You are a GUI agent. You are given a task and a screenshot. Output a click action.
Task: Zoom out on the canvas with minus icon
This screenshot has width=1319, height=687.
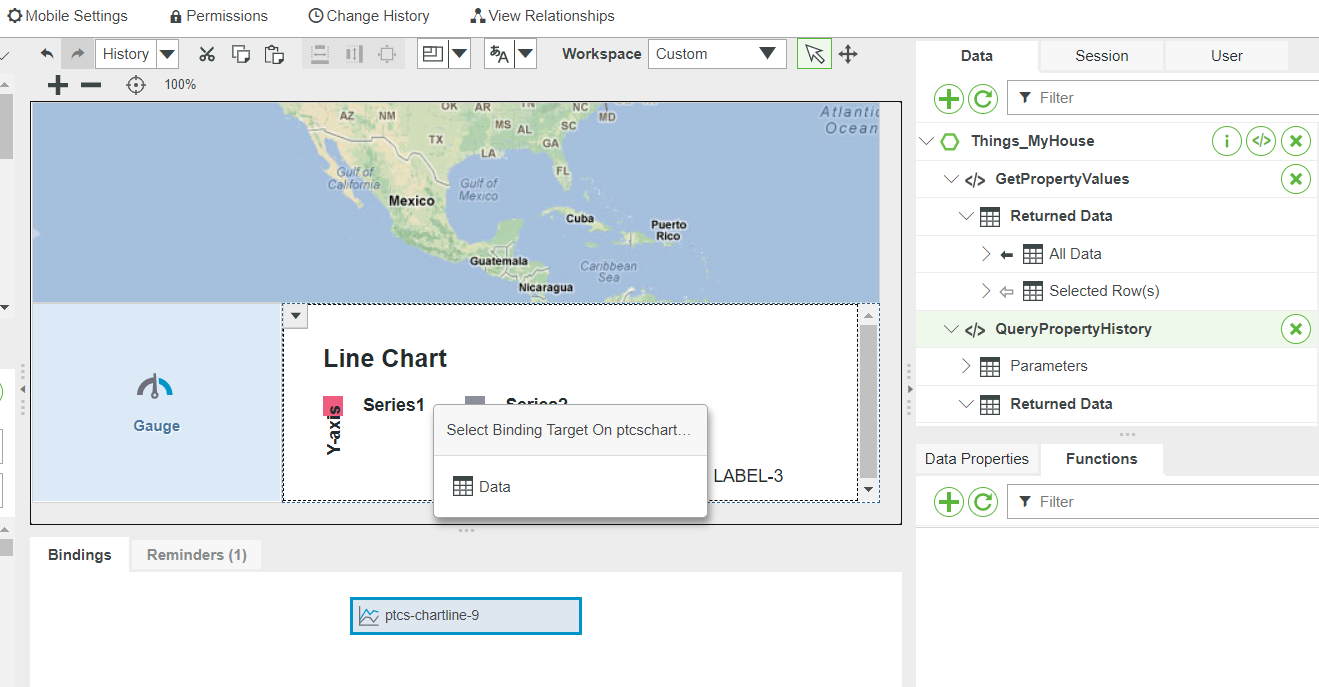tap(91, 85)
